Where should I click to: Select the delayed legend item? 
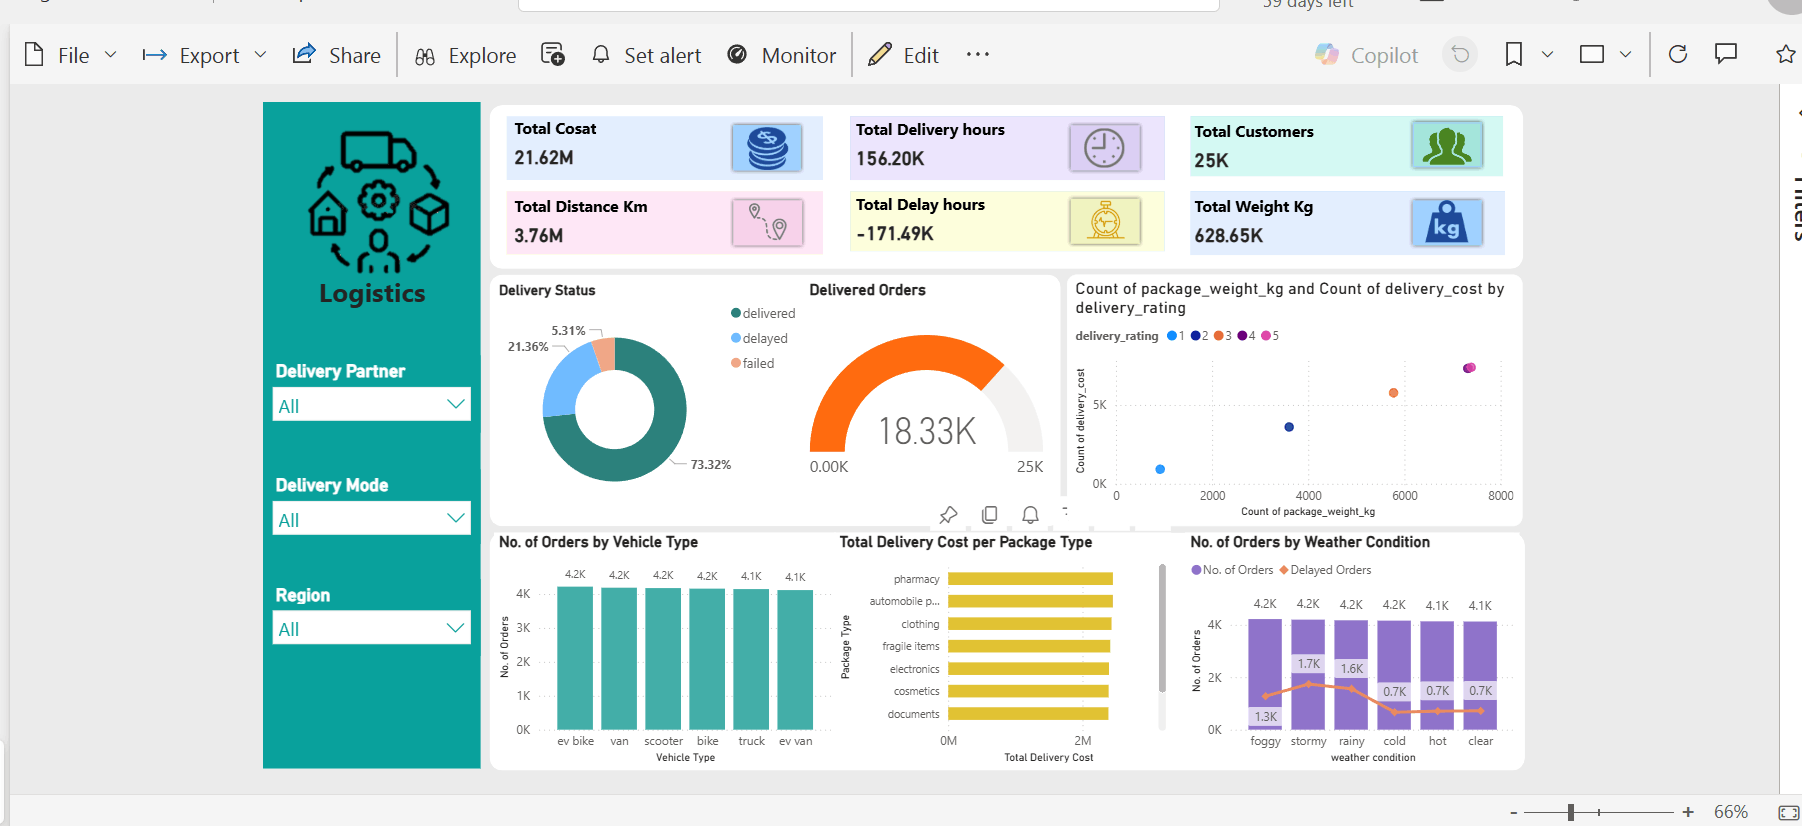point(764,338)
